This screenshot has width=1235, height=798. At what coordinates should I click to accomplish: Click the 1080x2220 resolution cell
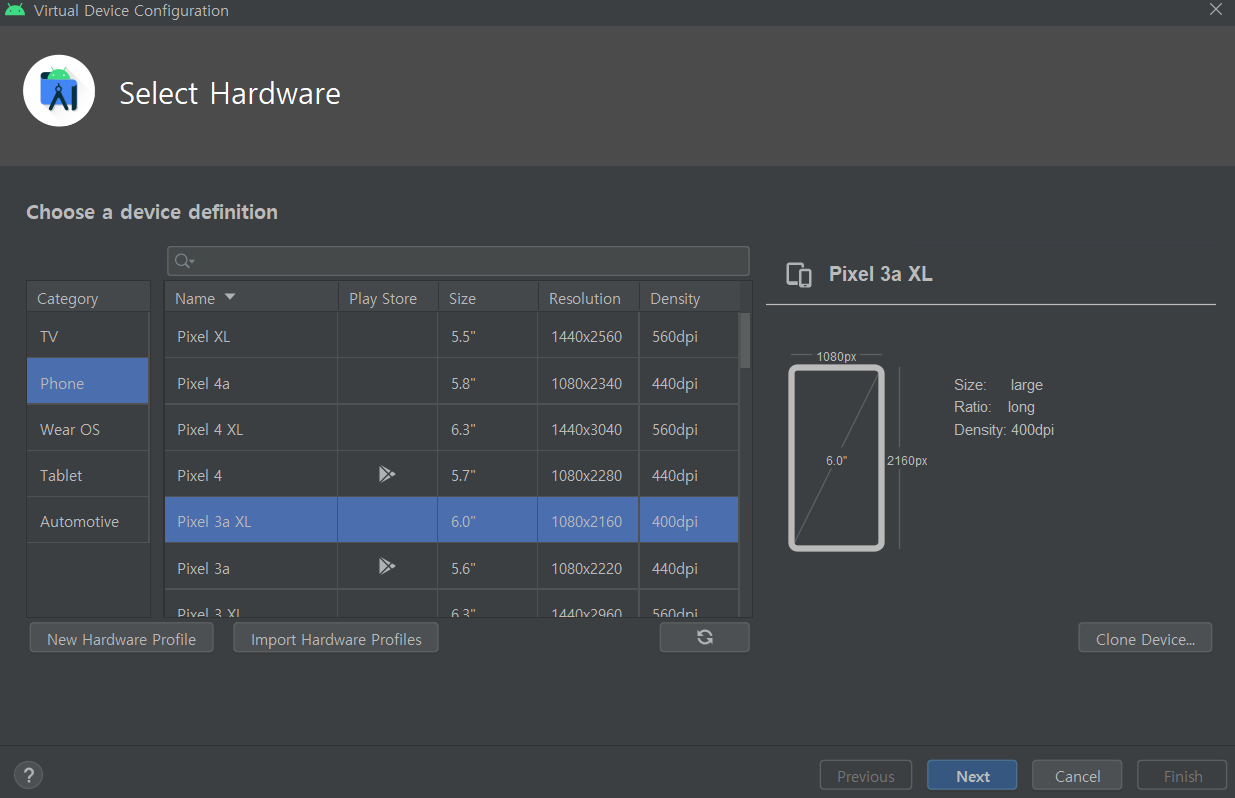tap(587, 568)
